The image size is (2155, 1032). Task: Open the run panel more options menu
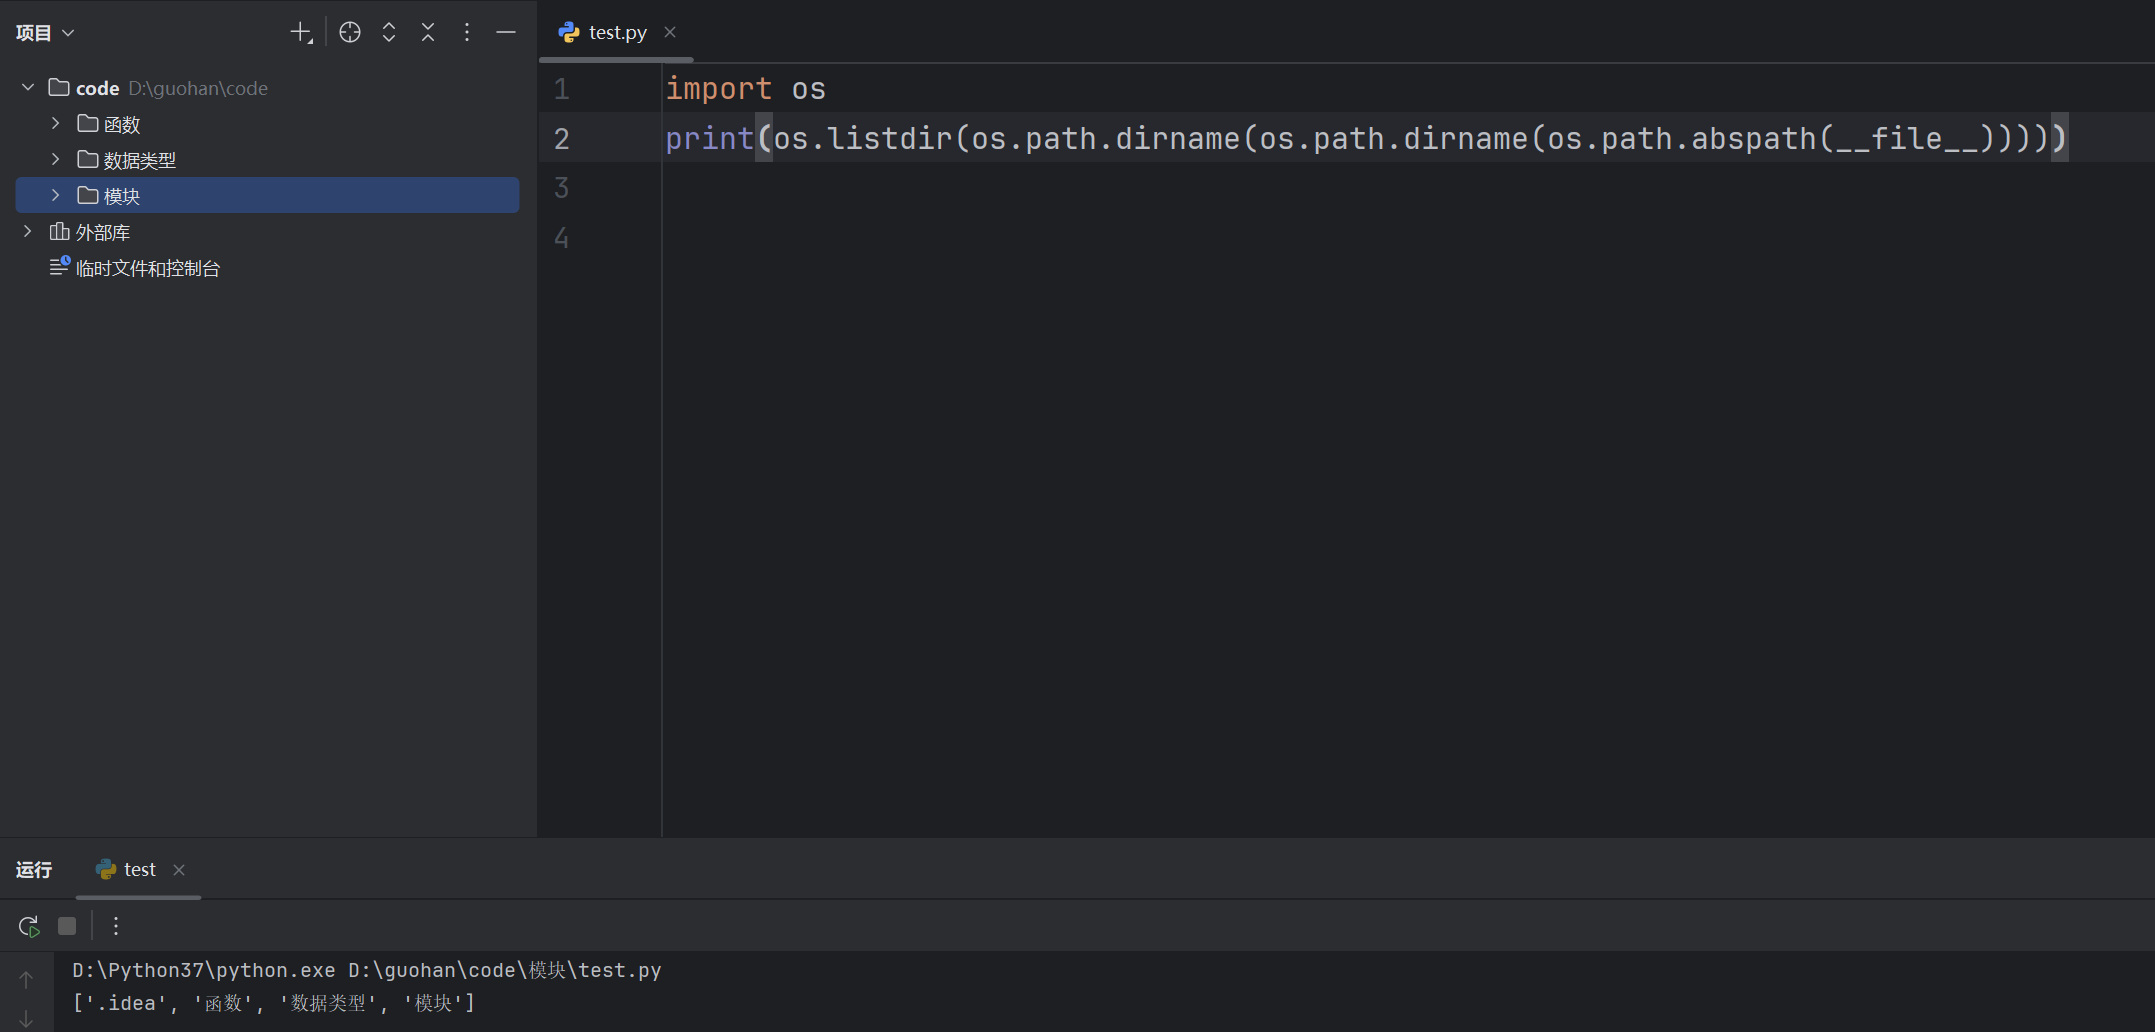(116, 926)
